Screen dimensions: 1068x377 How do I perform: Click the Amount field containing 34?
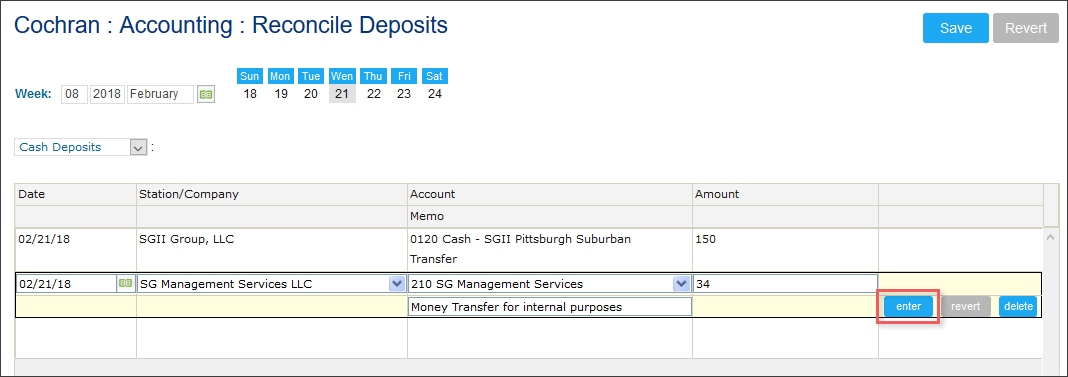click(785, 284)
